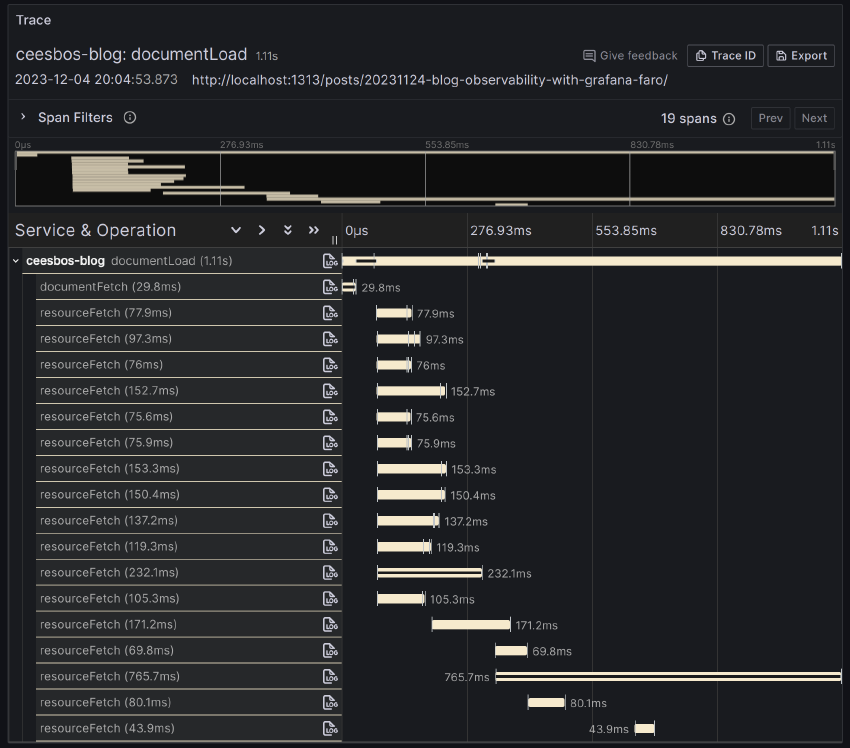Click the log icon for resourceFetch (765.7ms)
This screenshot has height=748, width=850.
click(x=330, y=677)
